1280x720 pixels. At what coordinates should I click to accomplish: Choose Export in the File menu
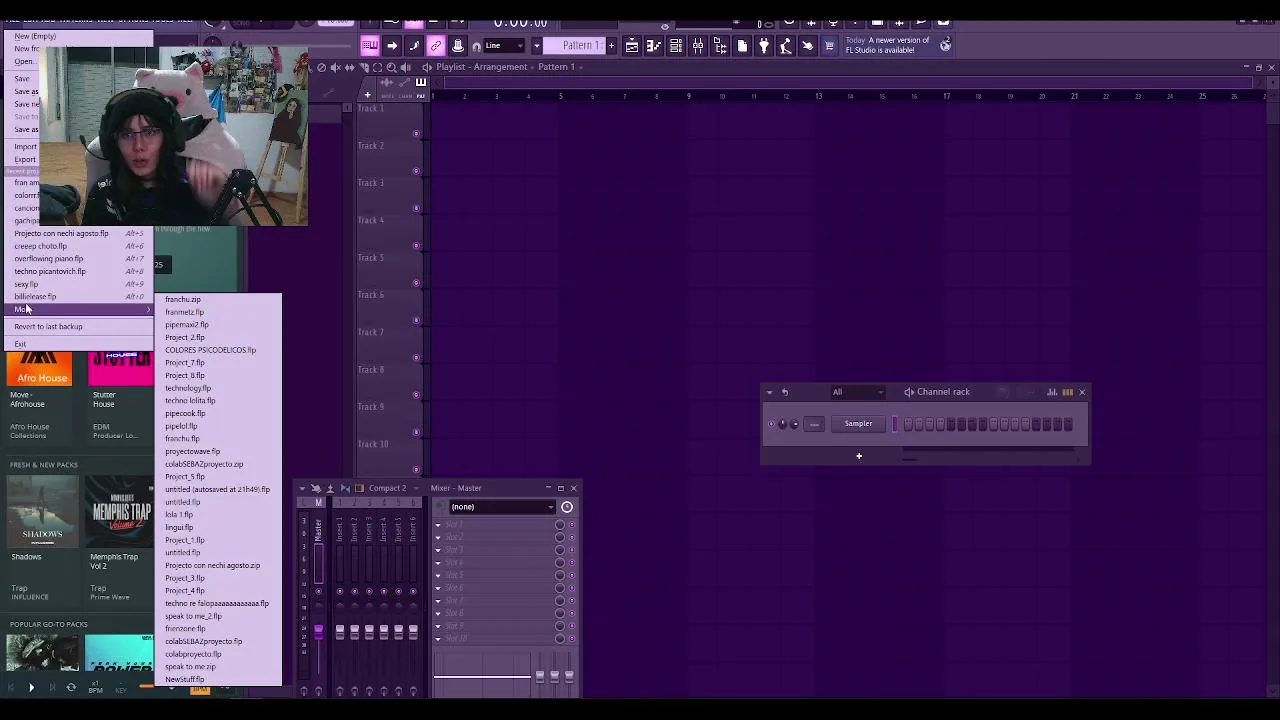(25, 160)
